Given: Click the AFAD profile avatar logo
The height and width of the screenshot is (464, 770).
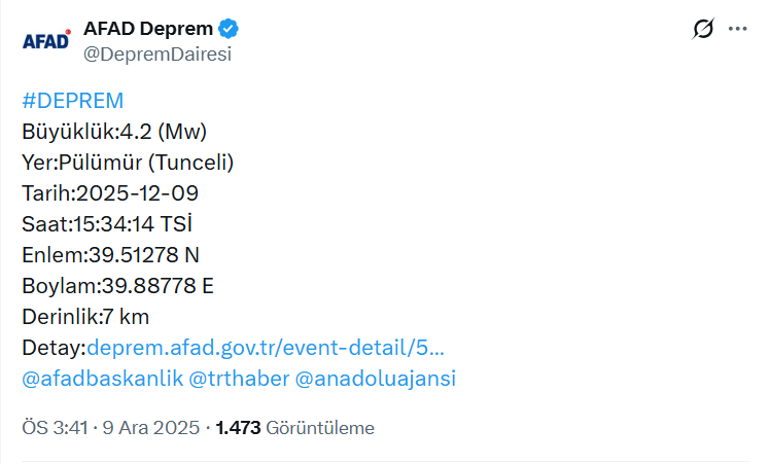Looking at the screenshot, I should click(x=46, y=41).
